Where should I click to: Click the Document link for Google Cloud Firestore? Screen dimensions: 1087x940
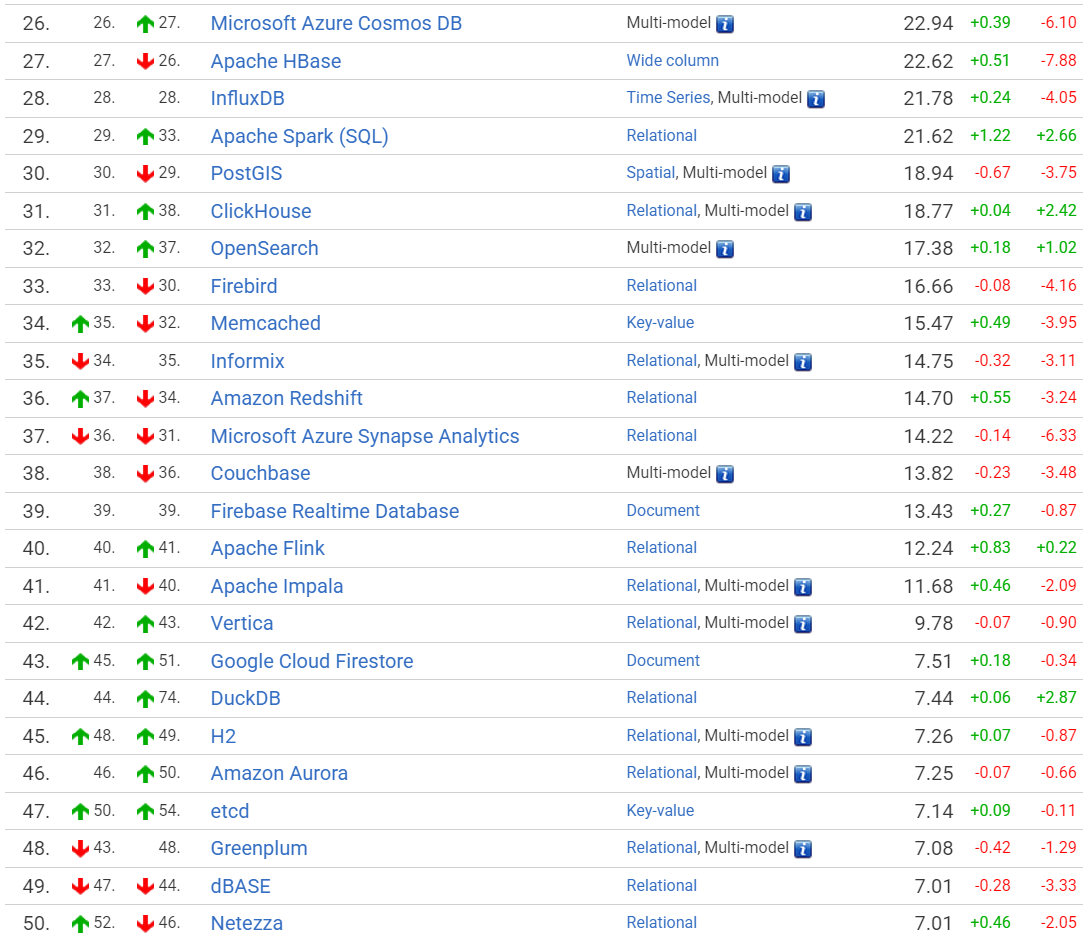tap(663, 661)
